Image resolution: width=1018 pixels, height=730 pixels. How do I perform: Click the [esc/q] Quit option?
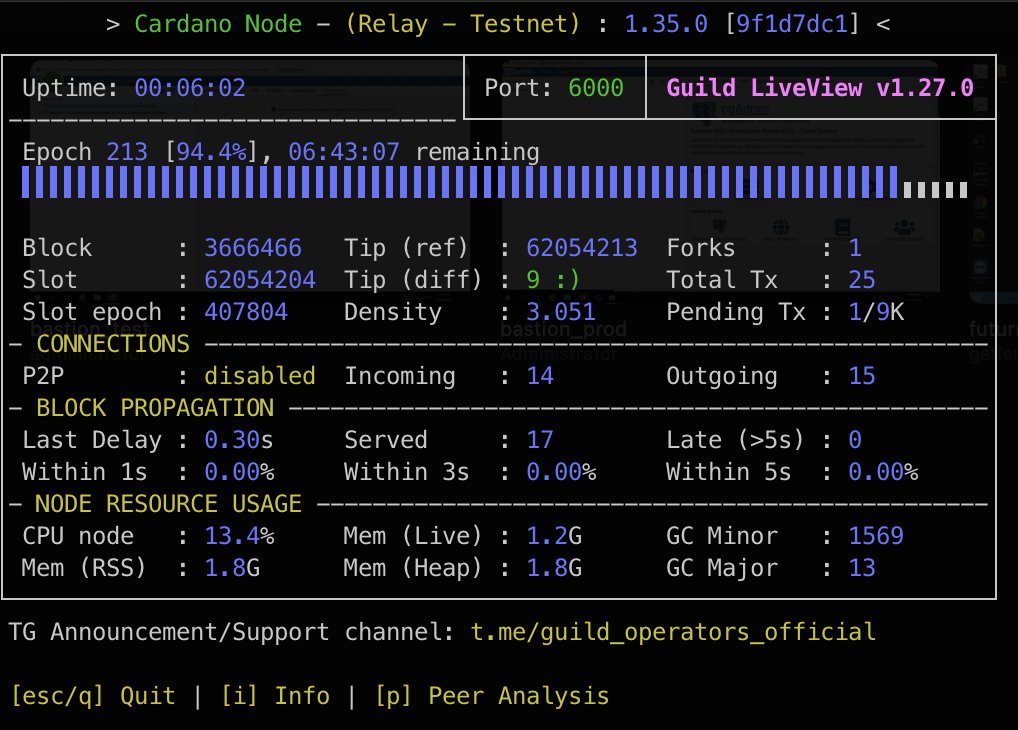tap(93, 696)
